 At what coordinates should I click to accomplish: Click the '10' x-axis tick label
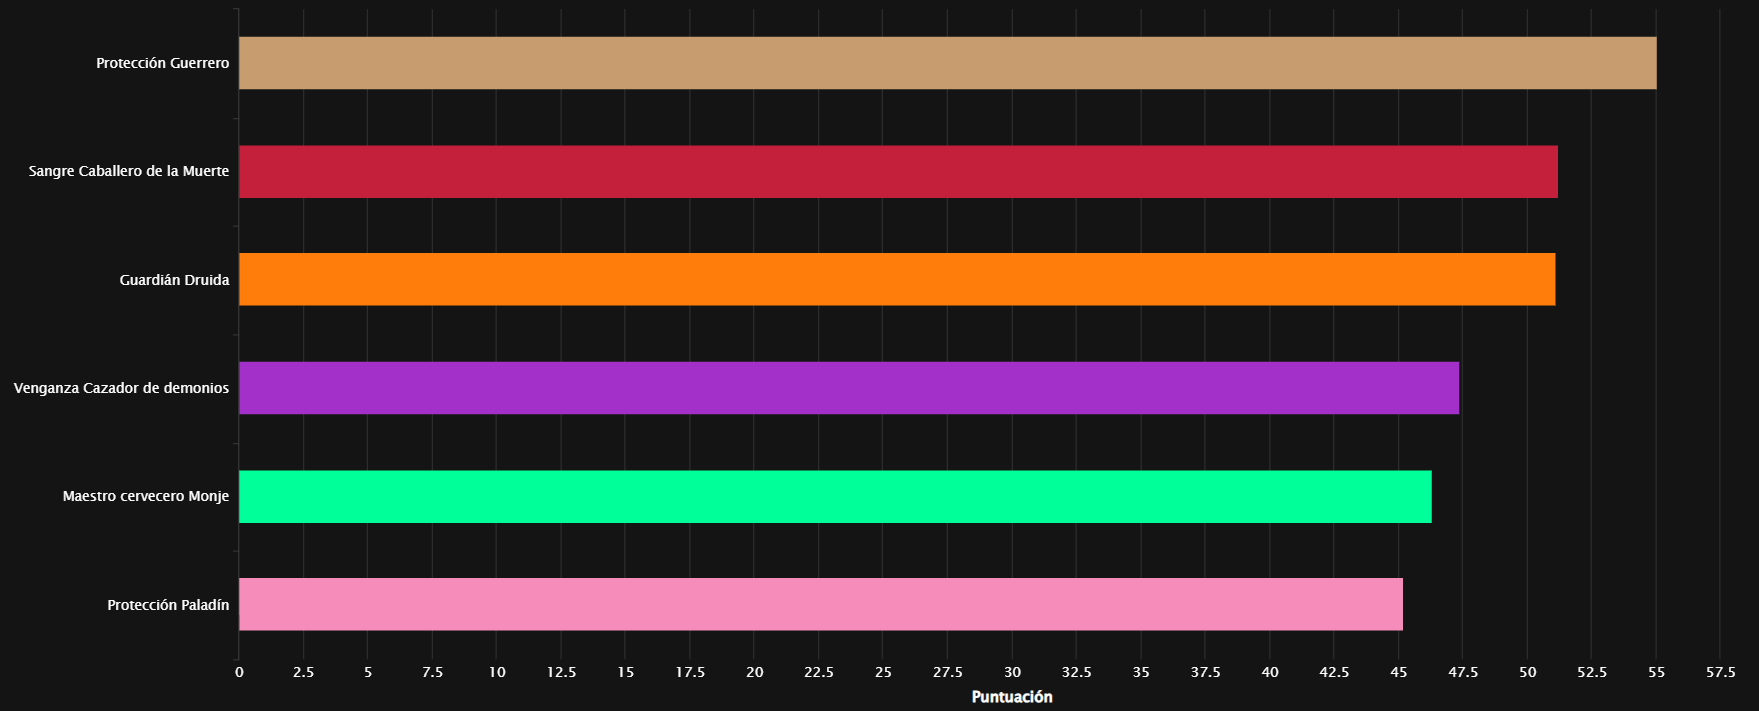coord(497,672)
